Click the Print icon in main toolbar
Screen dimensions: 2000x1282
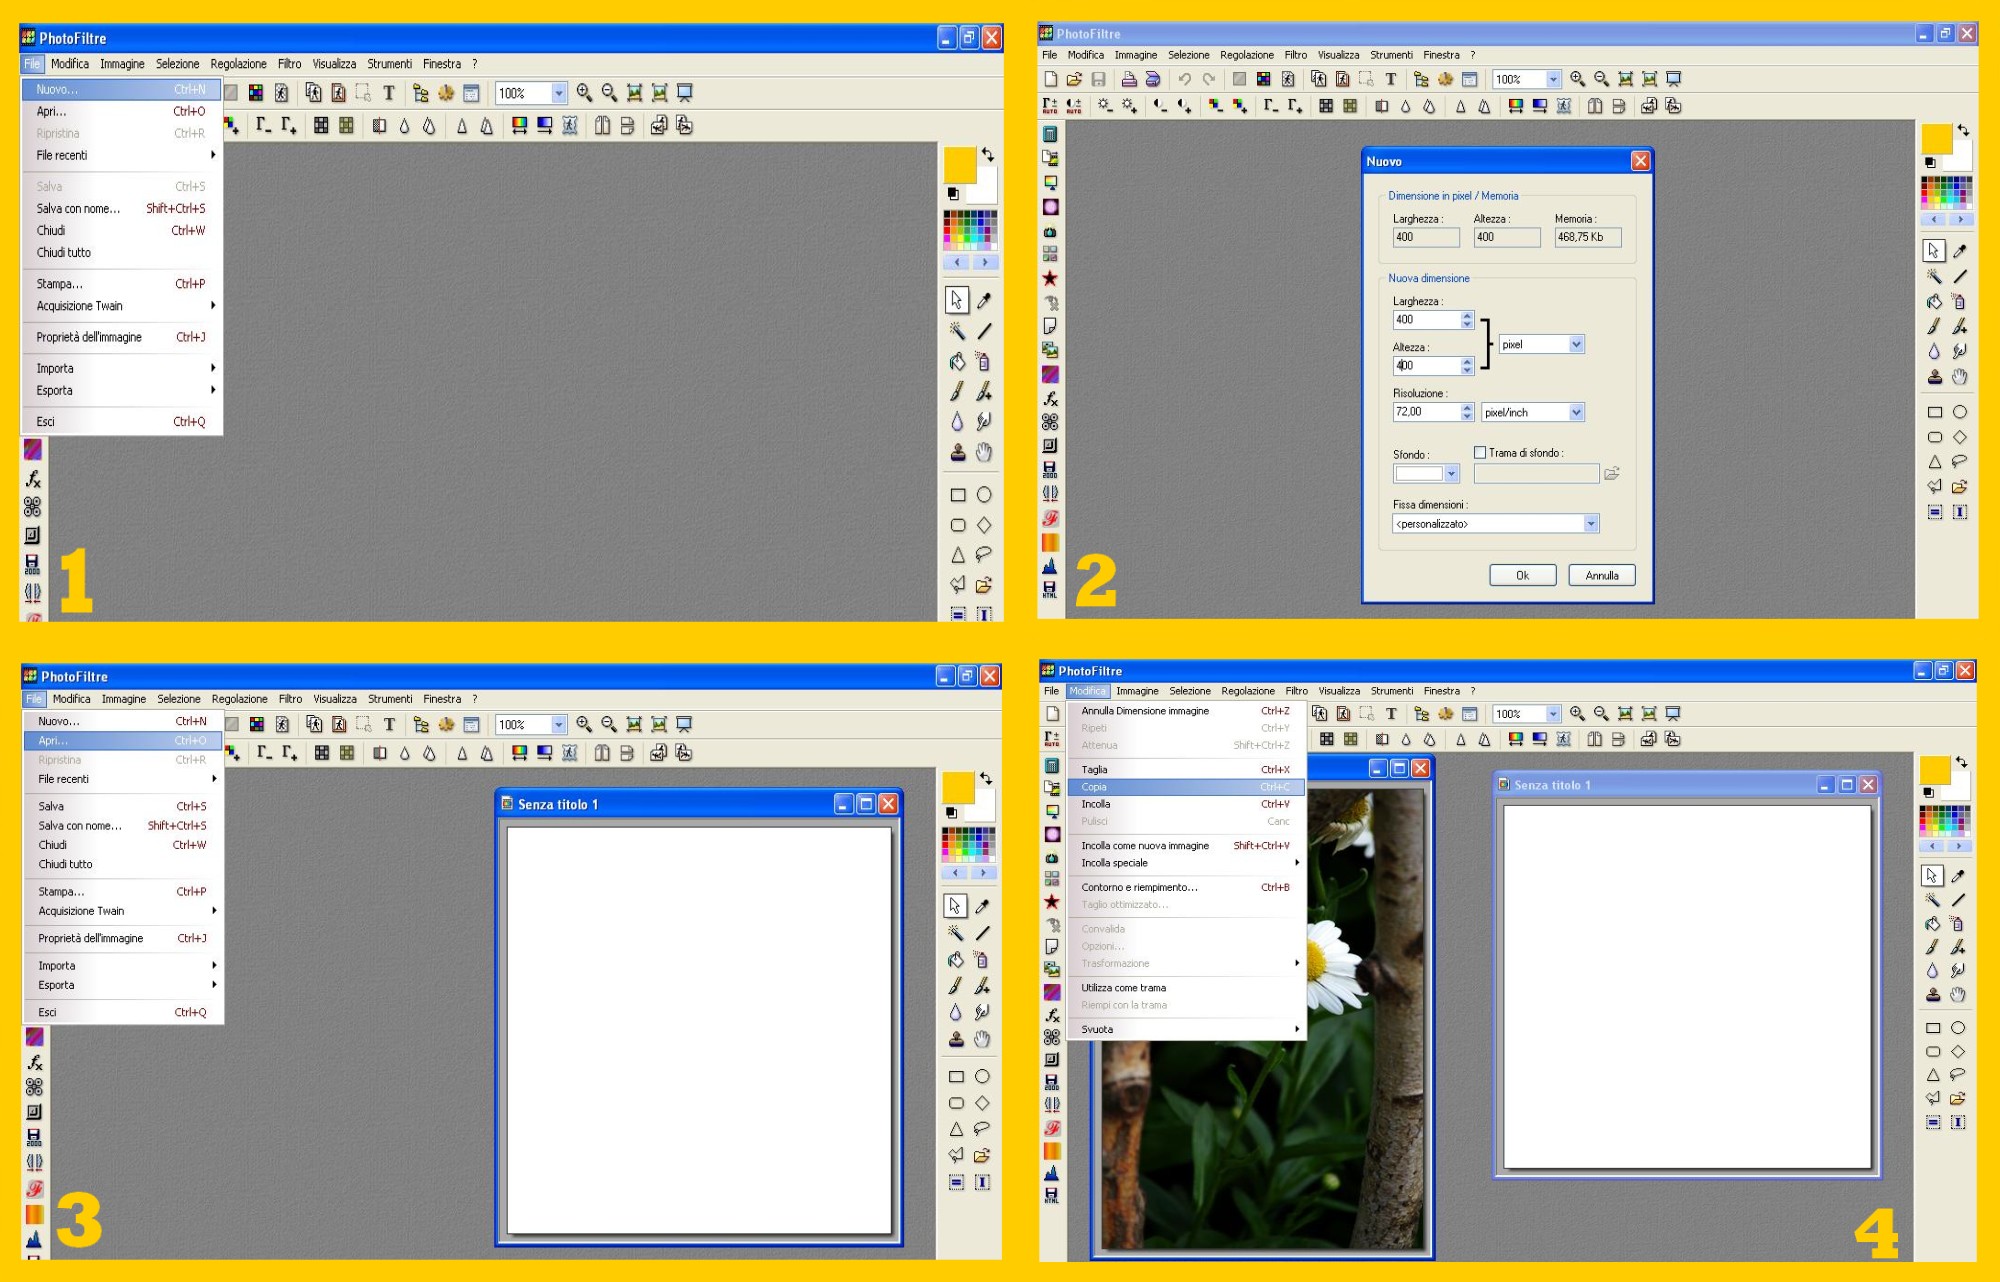[x=1129, y=79]
